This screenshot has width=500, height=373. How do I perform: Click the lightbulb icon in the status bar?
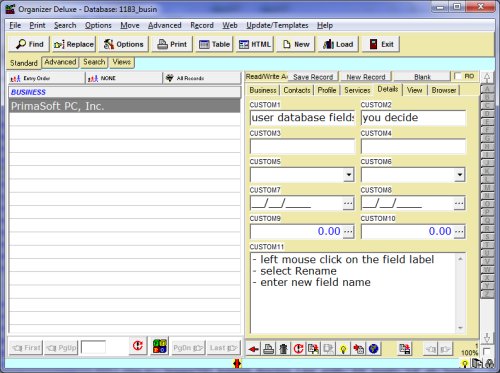(x=465, y=364)
